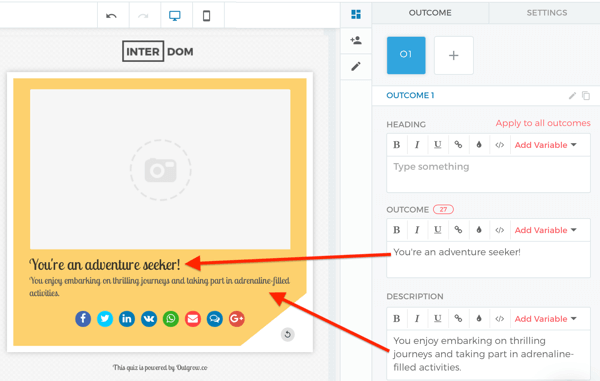
Task: Toggle italic in Heading editor
Action: click(417, 145)
